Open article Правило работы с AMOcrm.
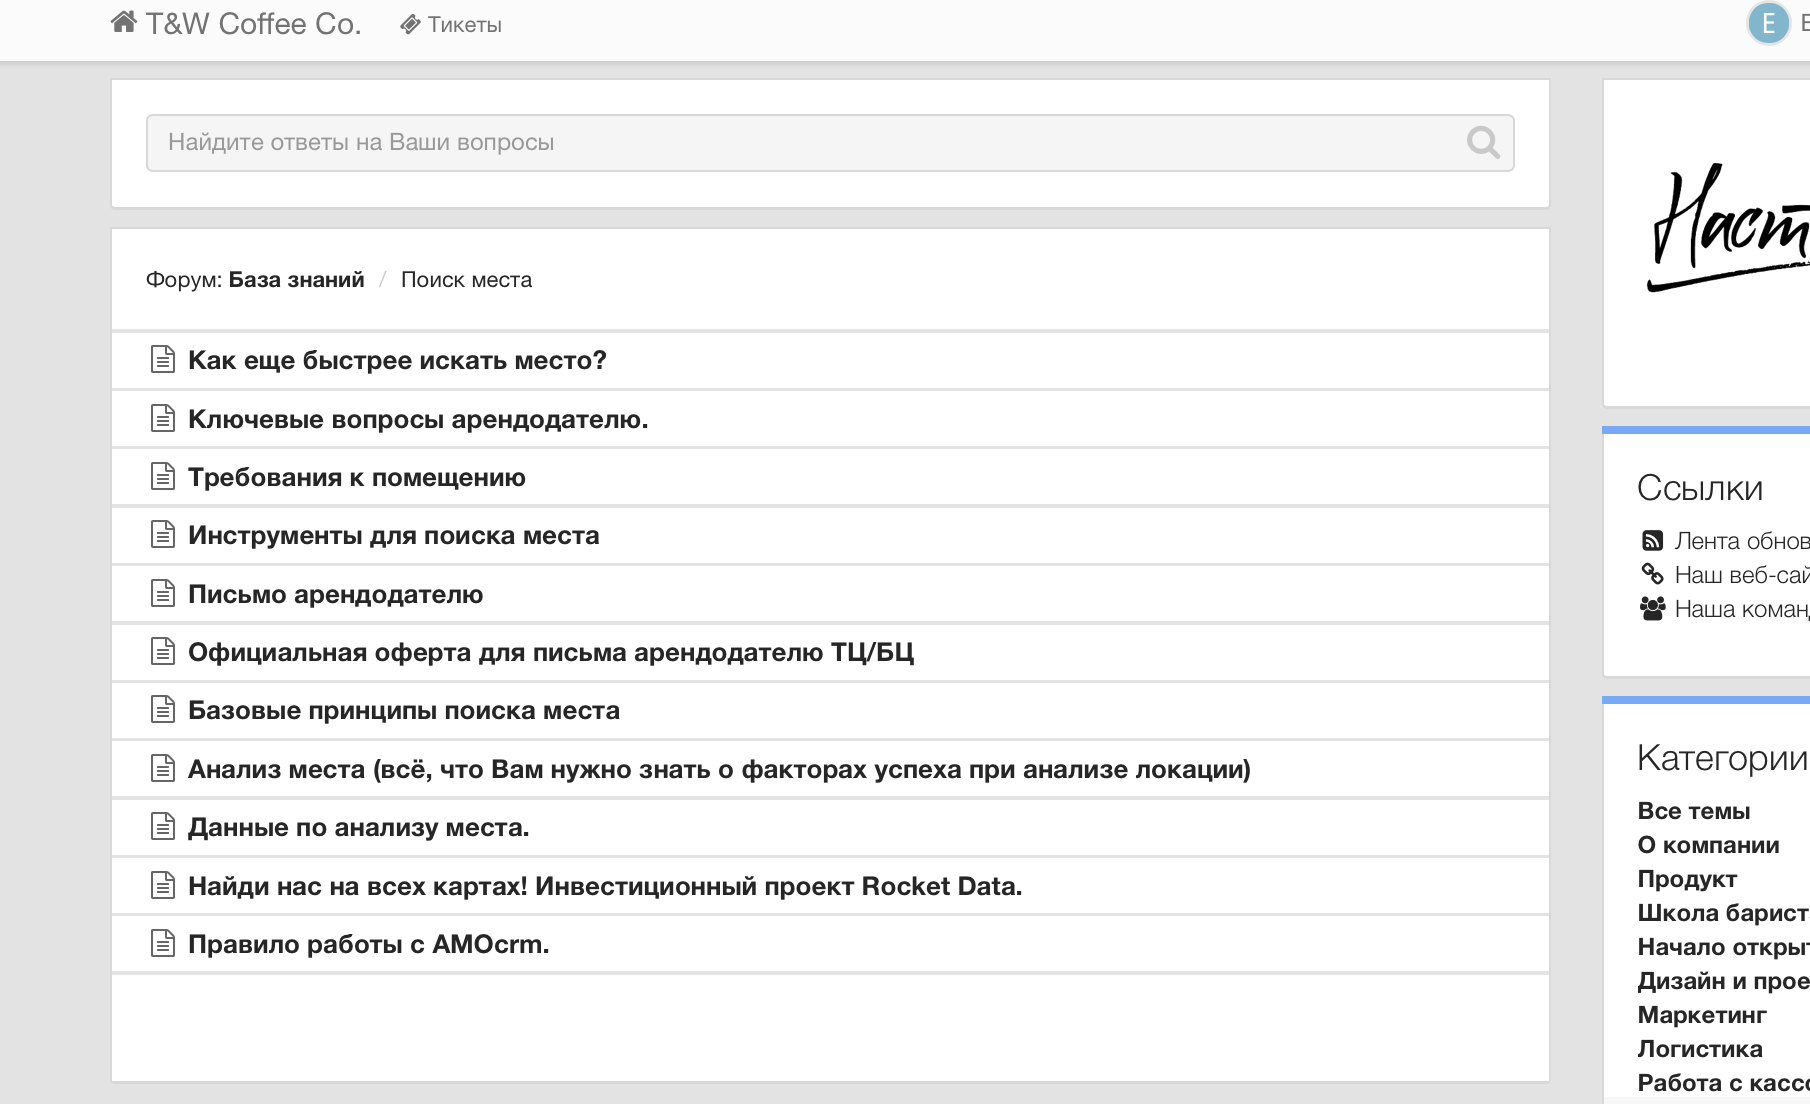The width and height of the screenshot is (1810, 1104). click(x=369, y=944)
